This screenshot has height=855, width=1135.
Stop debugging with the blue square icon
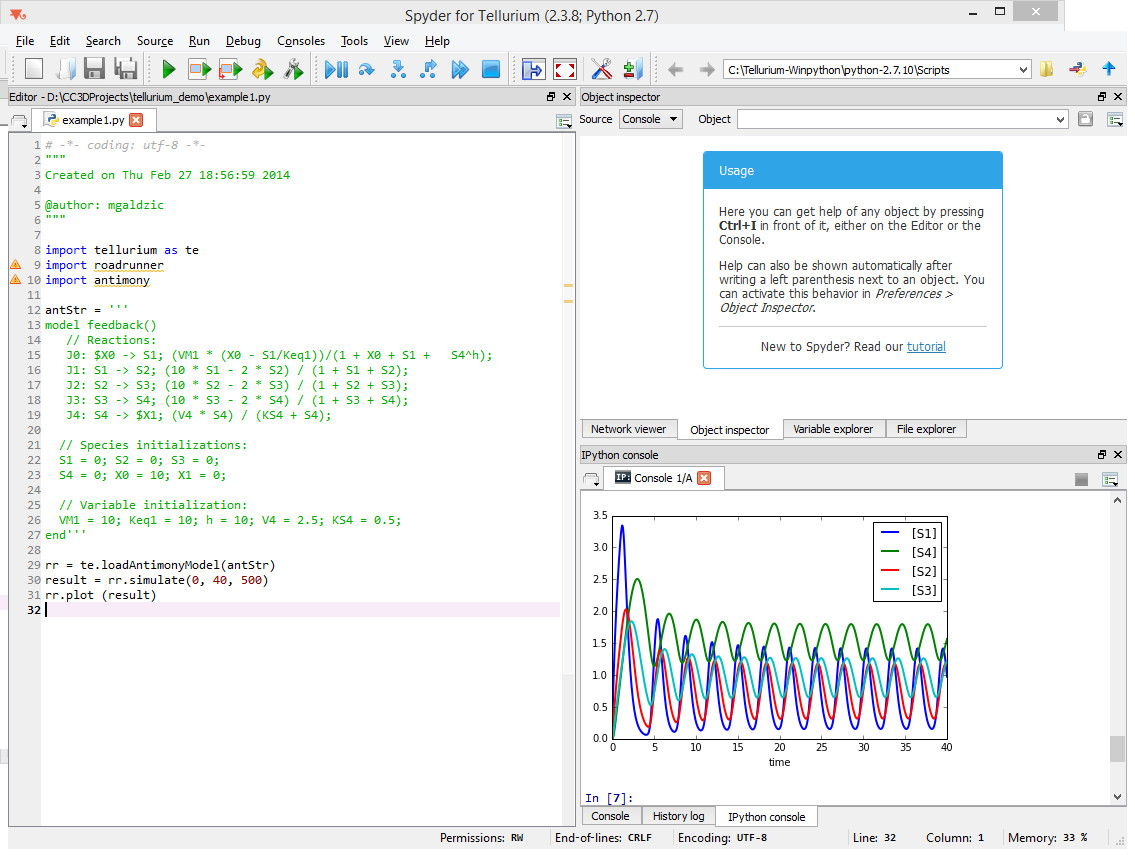pyautogui.click(x=491, y=70)
